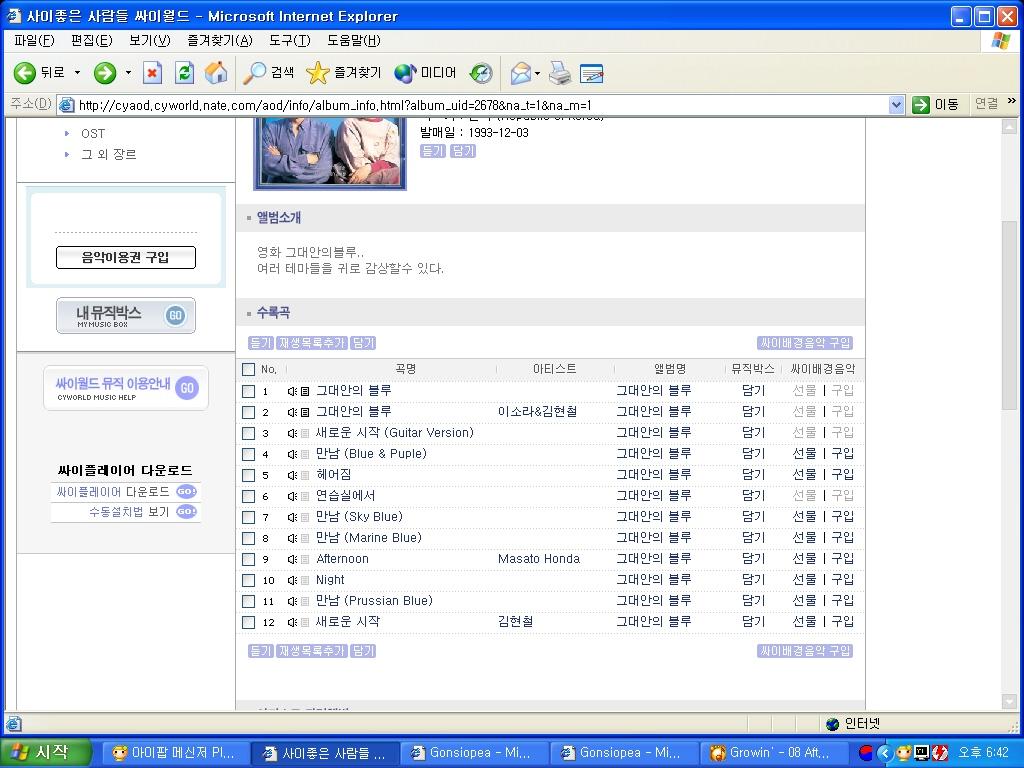Open the 즐겨찾기 favorites star button
1024x768 pixels.
(344, 72)
